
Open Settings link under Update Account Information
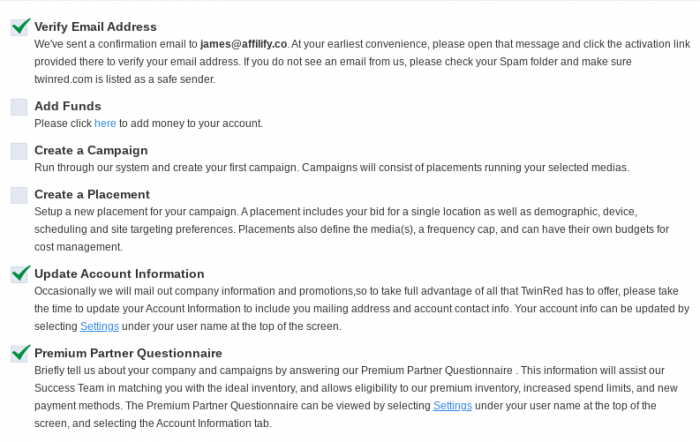[99, 326]
